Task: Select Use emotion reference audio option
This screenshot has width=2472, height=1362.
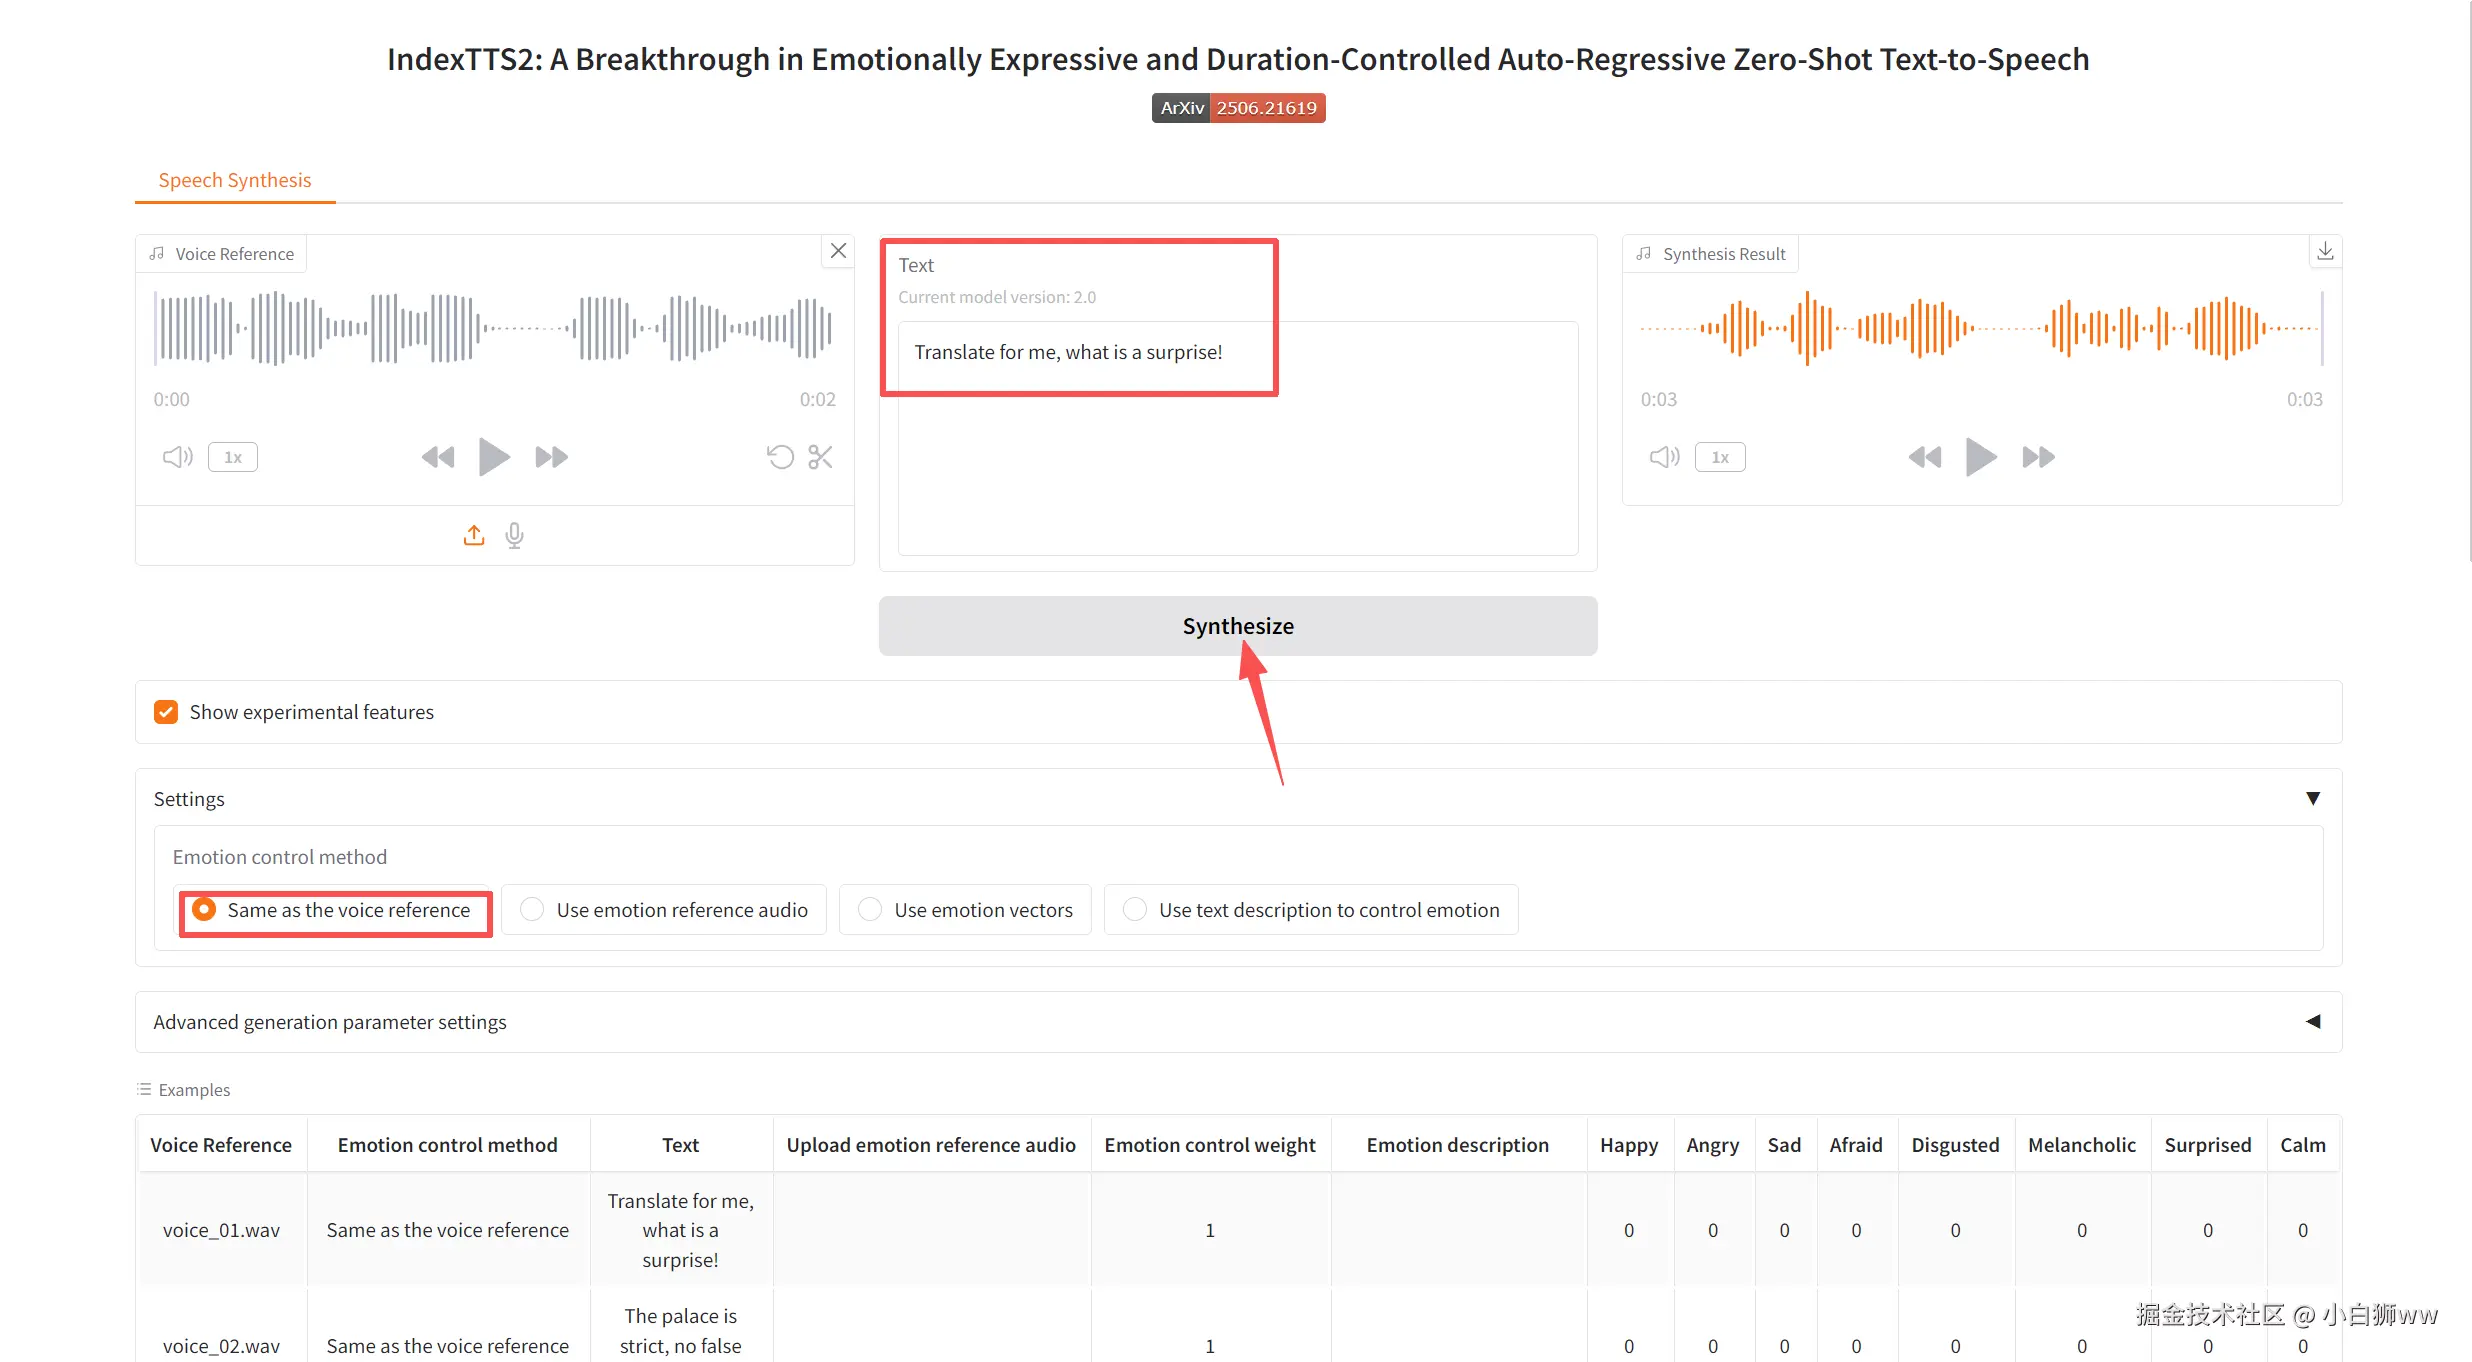Action: pos(533,909)
